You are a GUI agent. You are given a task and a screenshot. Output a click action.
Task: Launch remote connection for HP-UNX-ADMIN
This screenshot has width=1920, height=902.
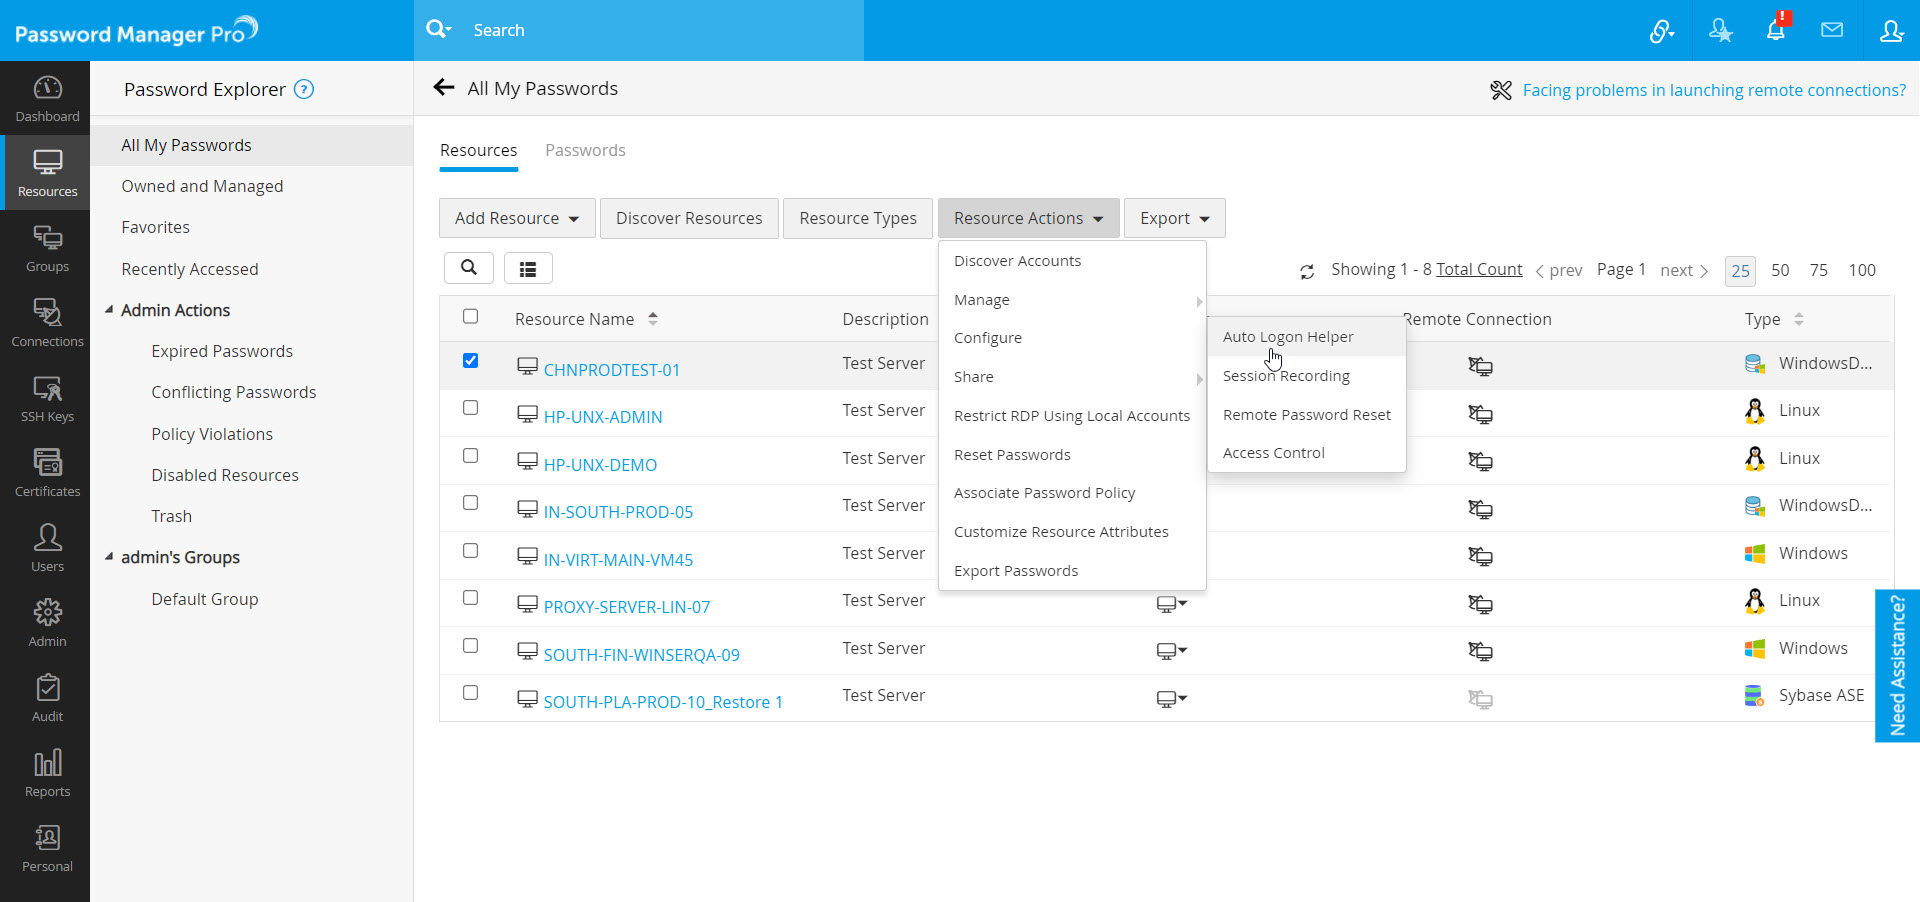(x=1480, y=414)
